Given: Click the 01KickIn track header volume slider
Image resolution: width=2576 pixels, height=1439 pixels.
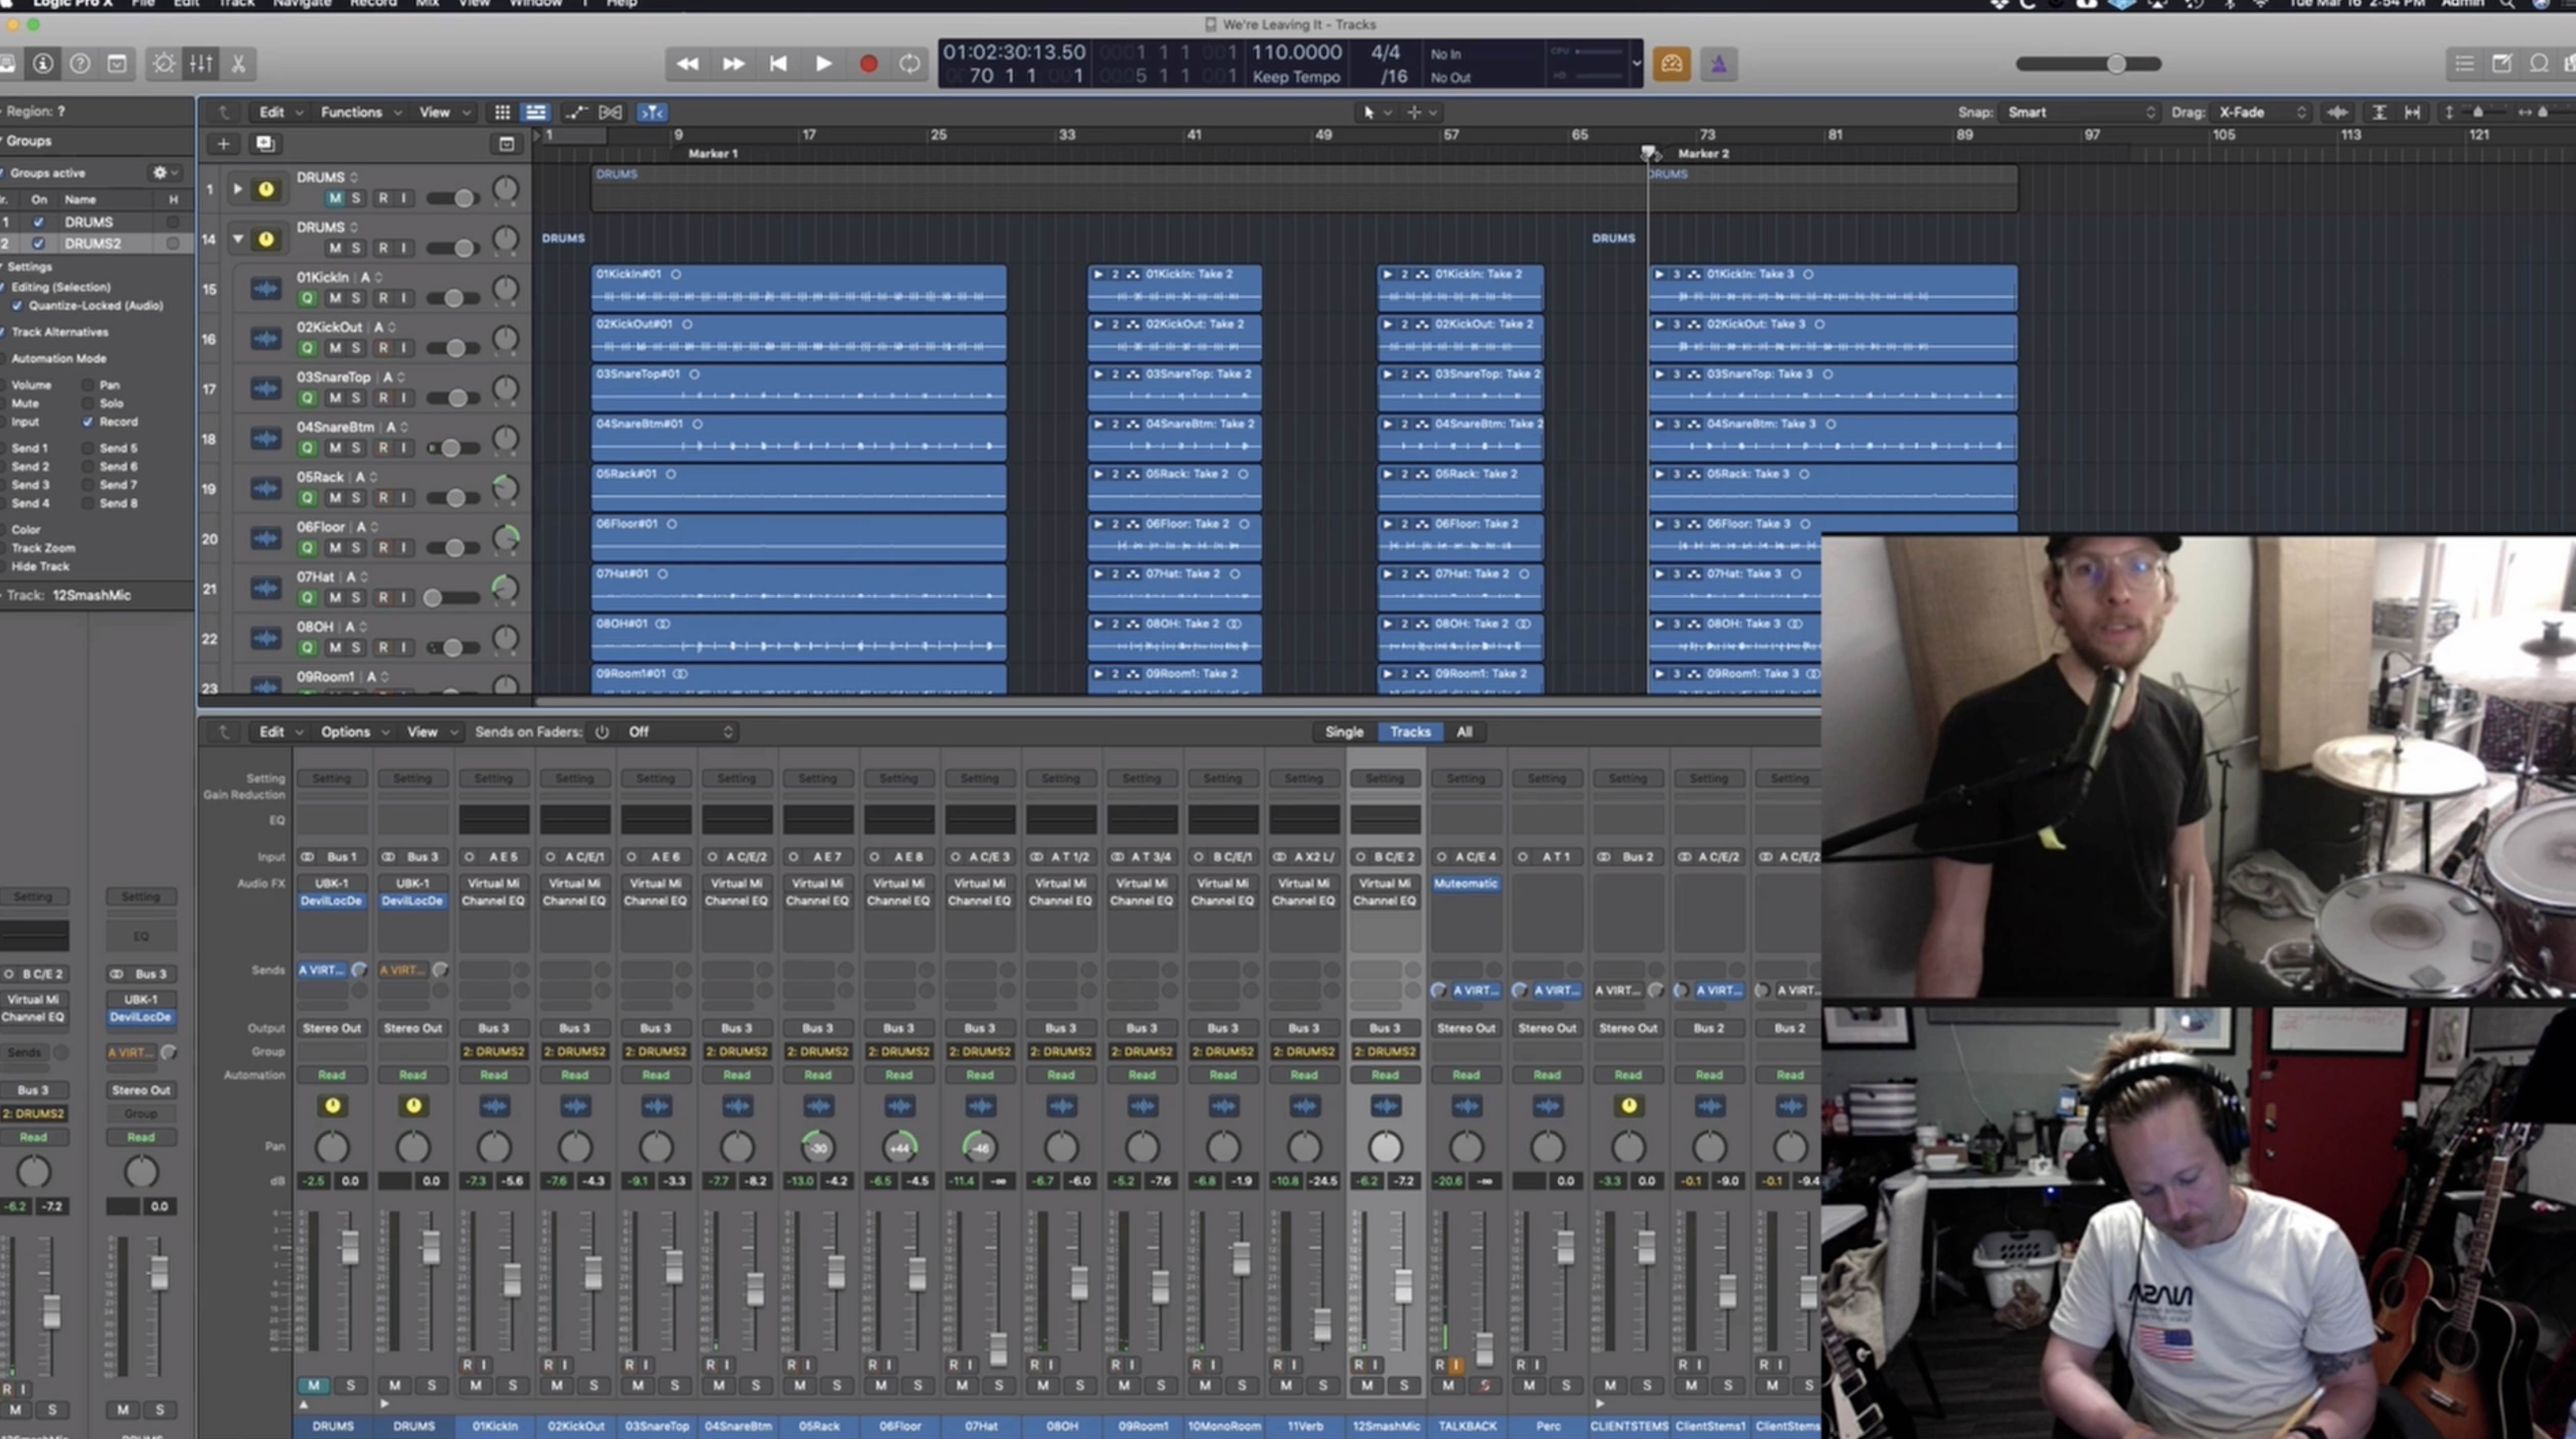Looking at the screenshot, I should 453,298.
